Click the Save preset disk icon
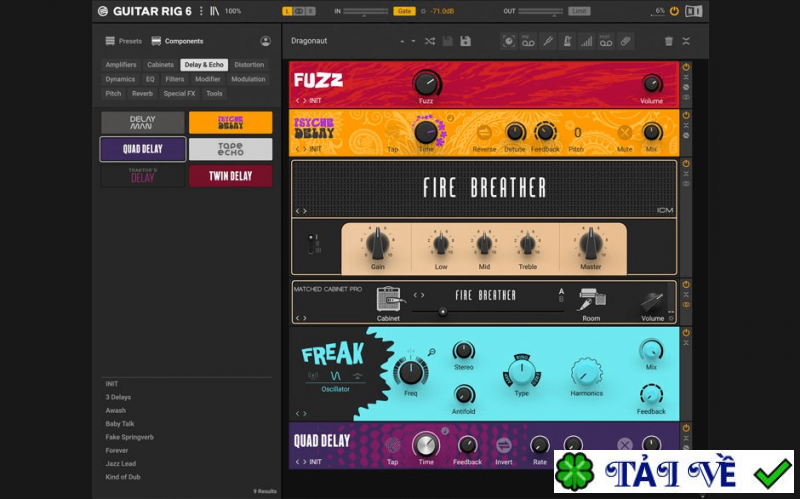Screen dimensions: 800x499 point(447,41)
